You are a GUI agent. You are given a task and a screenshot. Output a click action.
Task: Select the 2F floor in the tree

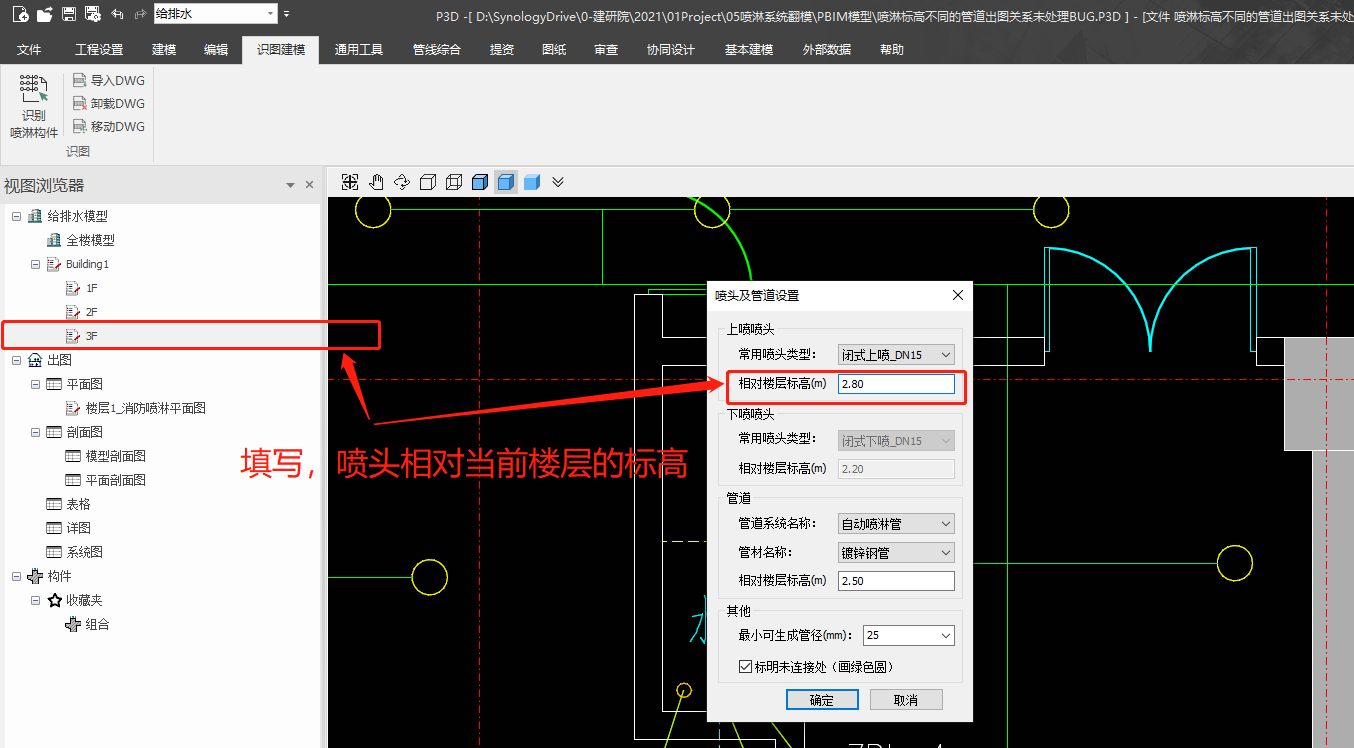pos(92,312)
